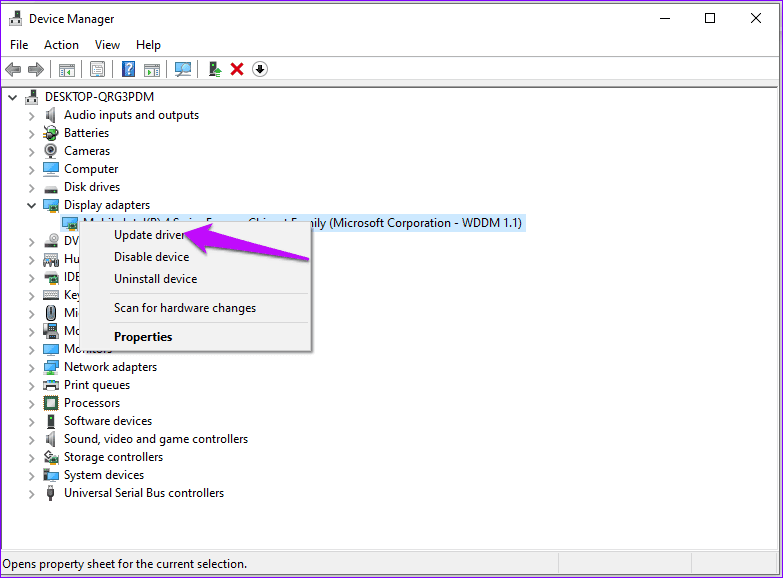Screen dimensions: 783x578
Task: Click the Print queues printer icon
Action: click(x=50, y=385)
